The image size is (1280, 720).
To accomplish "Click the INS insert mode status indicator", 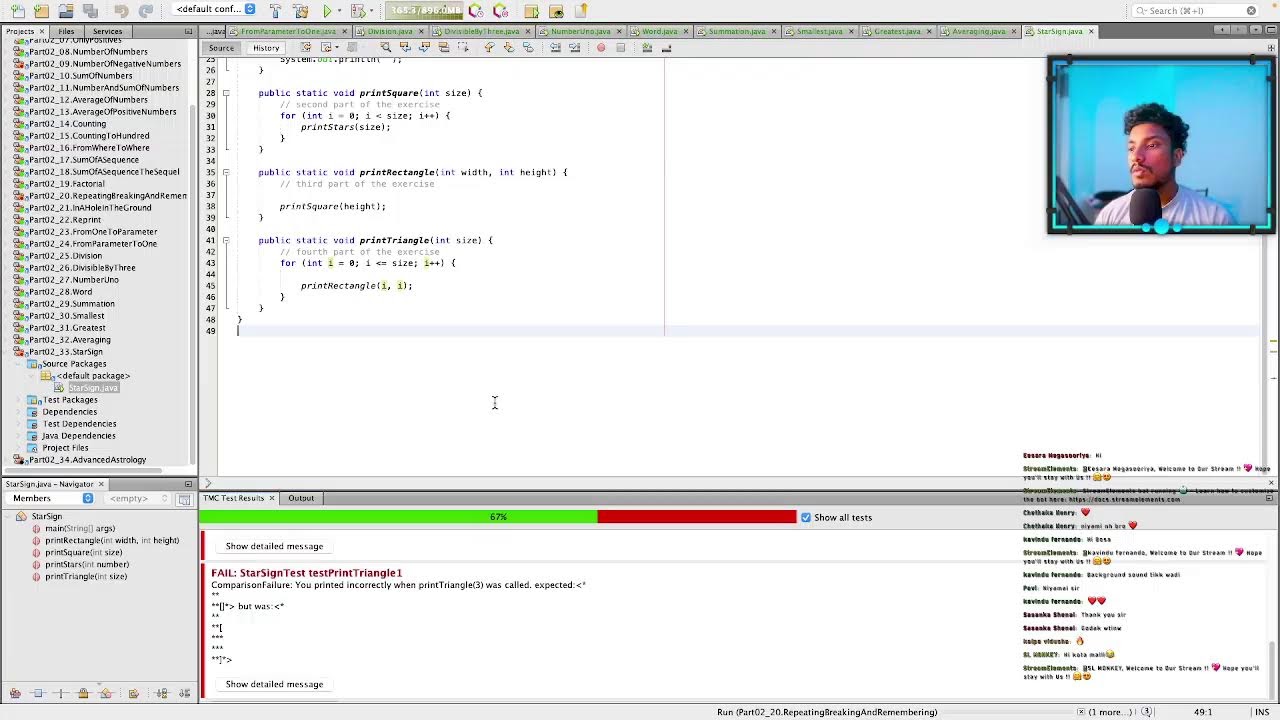I will pyautogui.click(x=1262, y=712).
